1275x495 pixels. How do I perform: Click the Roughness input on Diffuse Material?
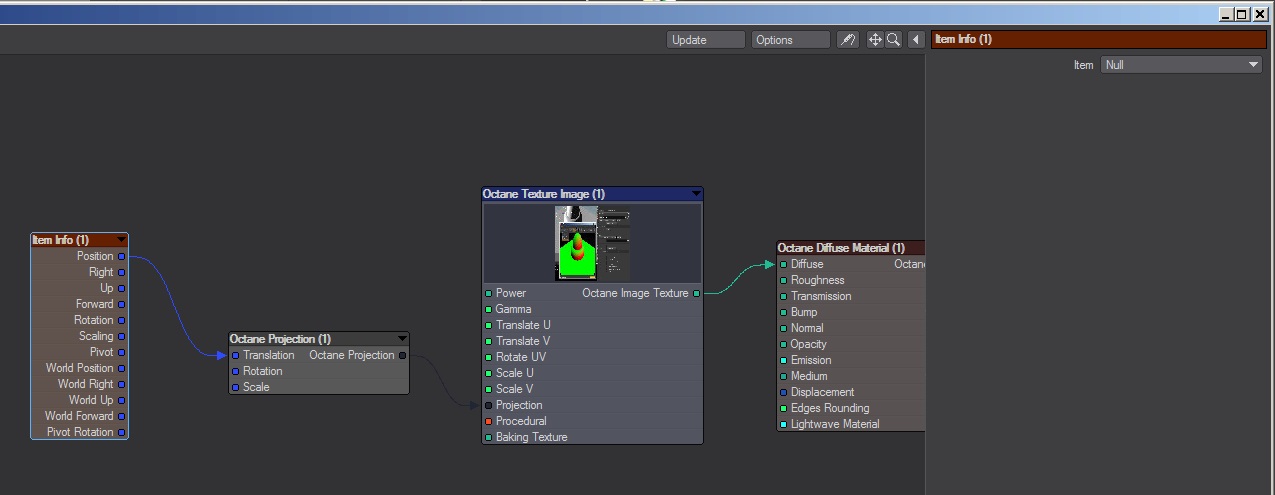pyautogui.click(x=784, y=280)
